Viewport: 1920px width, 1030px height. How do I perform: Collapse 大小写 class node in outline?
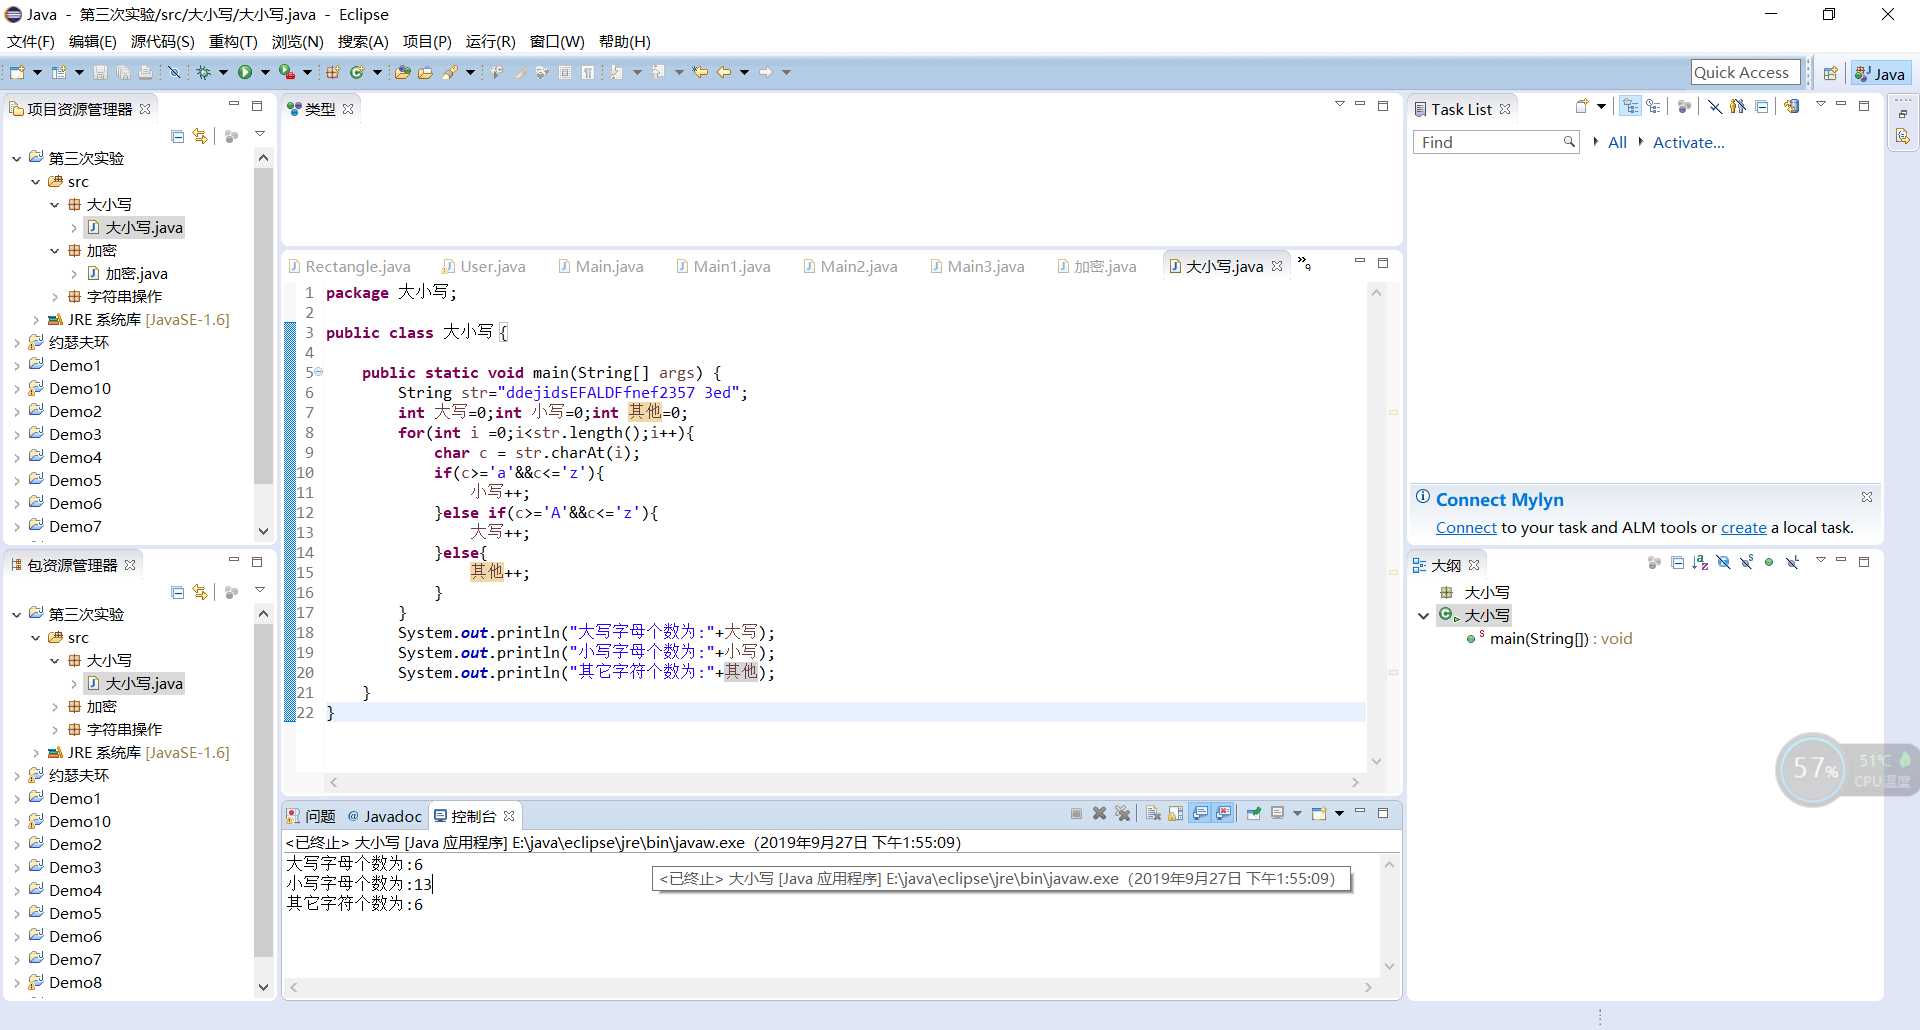pos(1424,616)
